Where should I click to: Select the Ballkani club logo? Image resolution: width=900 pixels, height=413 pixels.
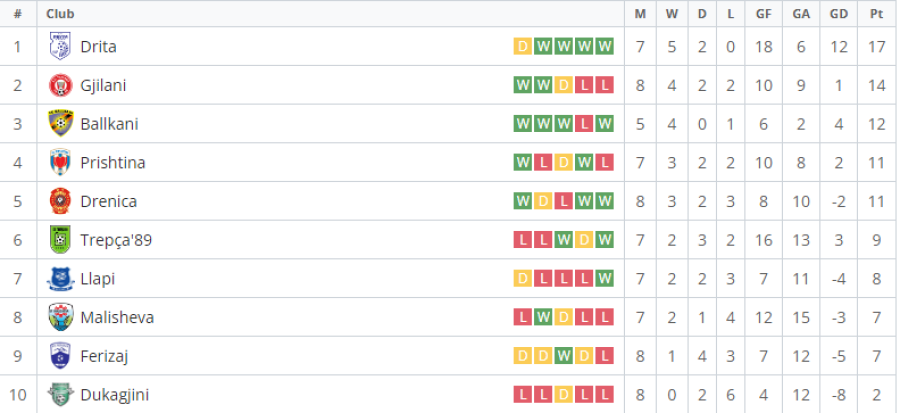(60, 124)
